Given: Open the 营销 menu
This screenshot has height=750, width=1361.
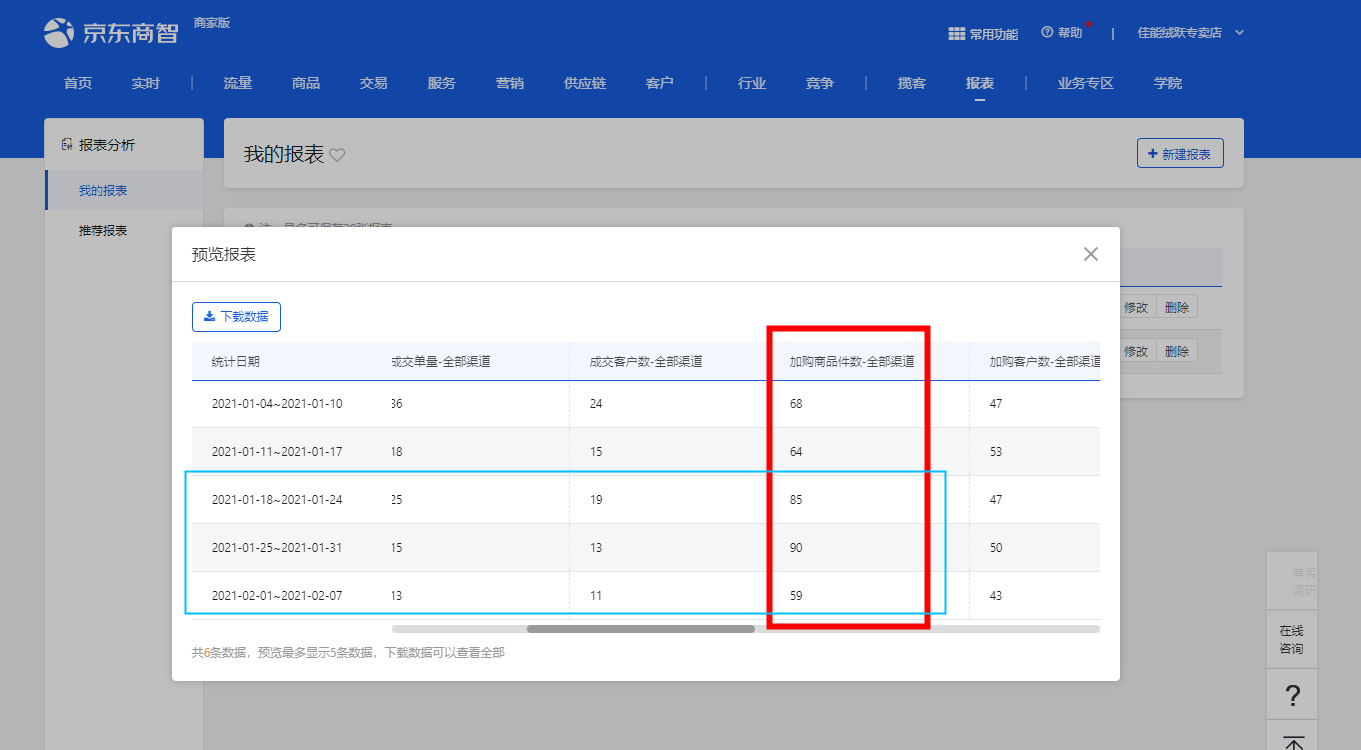Looking at the screenshot, I should point(510,83).
